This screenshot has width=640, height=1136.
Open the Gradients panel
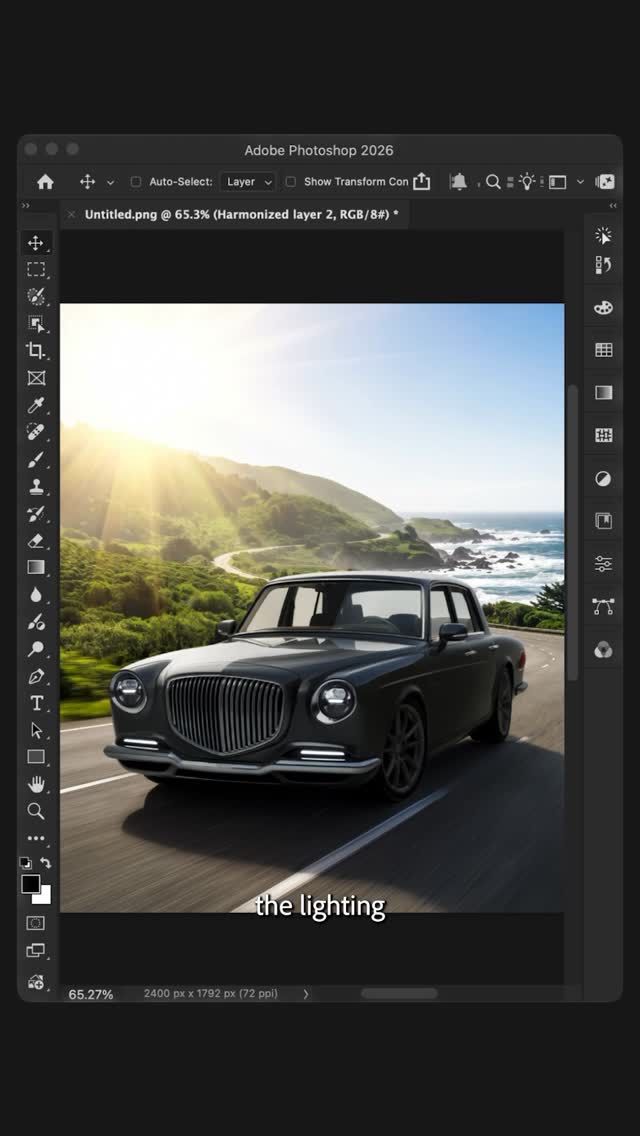[x=603, y=393]
